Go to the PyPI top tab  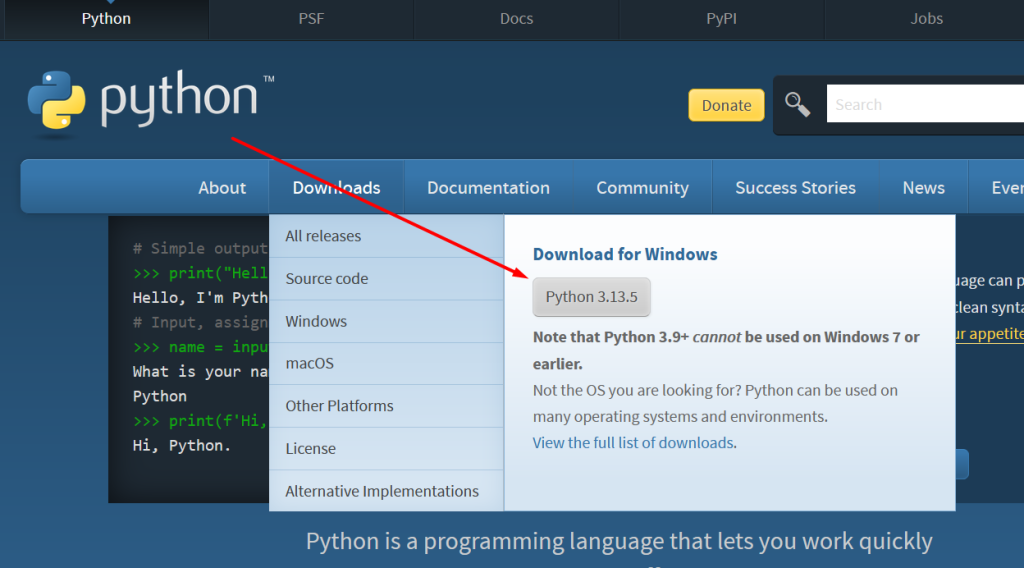(x=722, y=19)
